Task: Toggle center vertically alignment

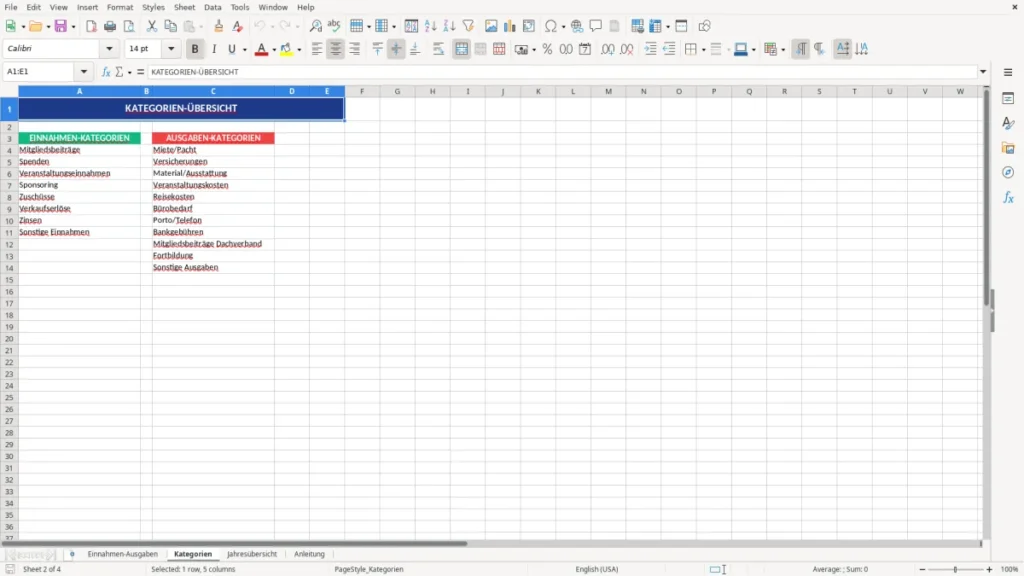Action: (x=396, y=49)
